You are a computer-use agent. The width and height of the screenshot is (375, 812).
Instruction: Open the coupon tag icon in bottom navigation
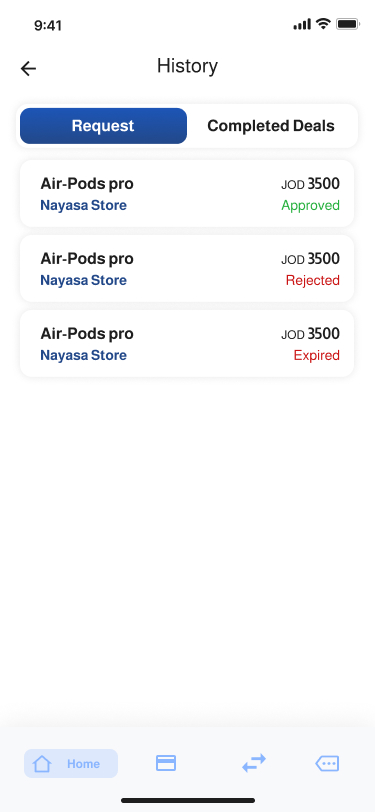(x=327, y=763)
